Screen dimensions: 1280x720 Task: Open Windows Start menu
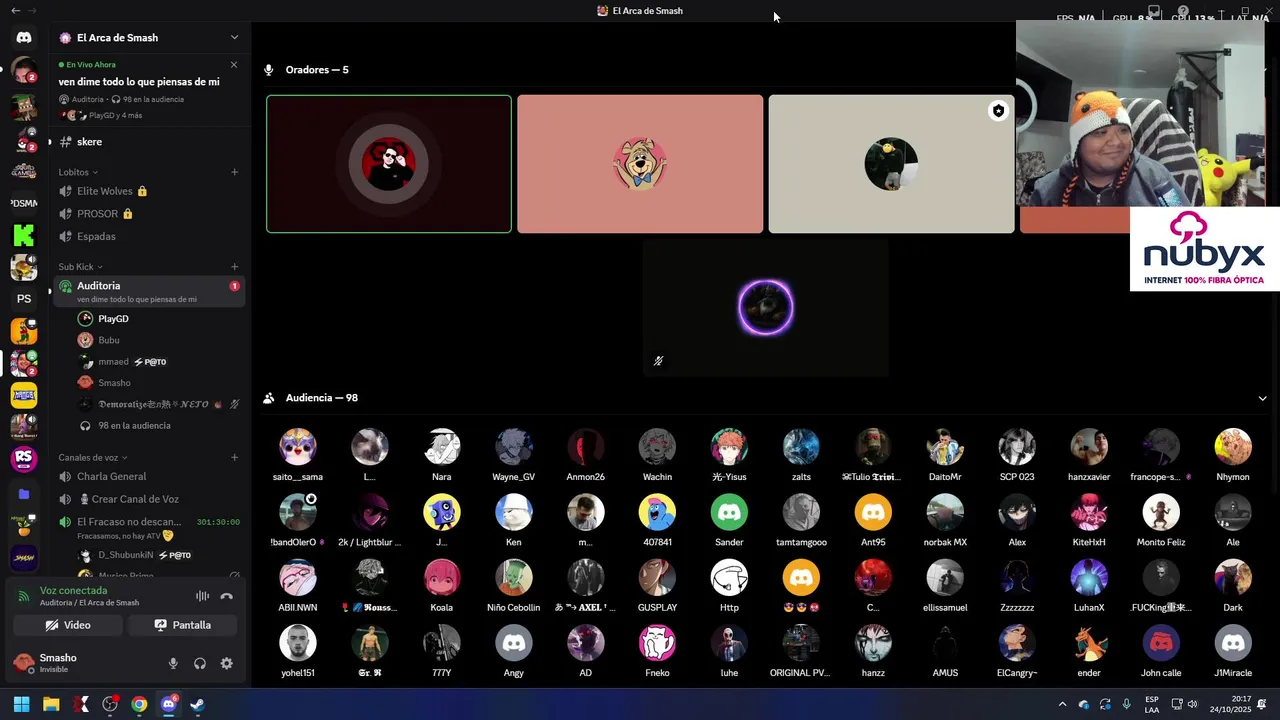click(x=21, y=704)
